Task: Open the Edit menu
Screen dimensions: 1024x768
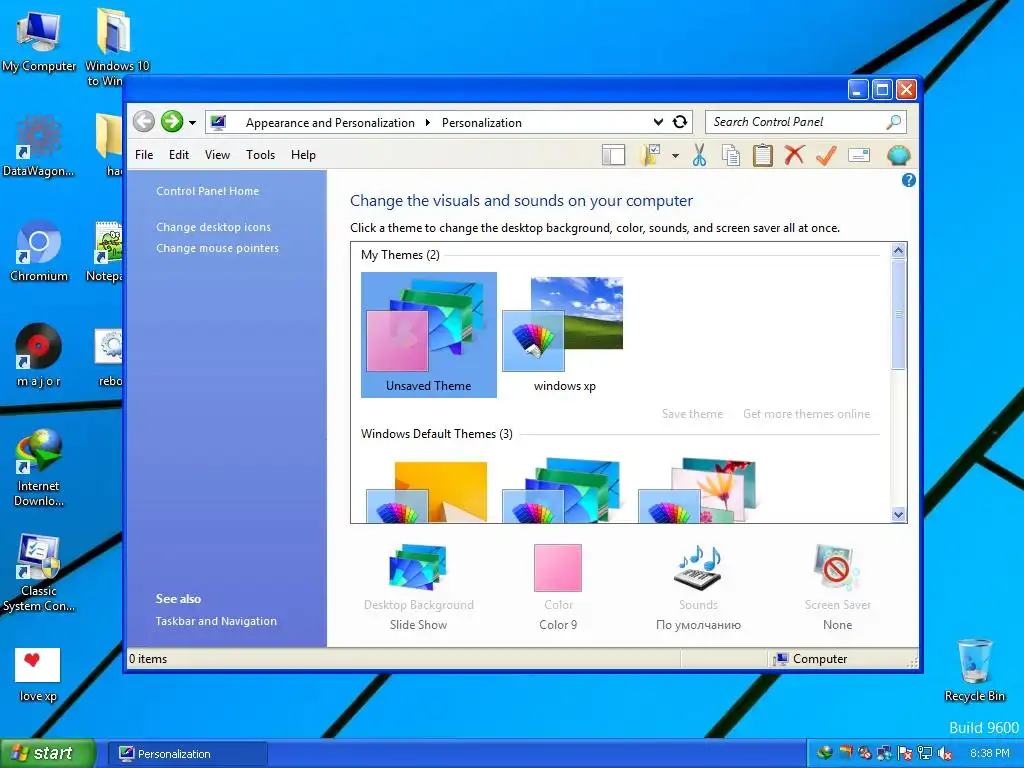Action: point(178,155)
